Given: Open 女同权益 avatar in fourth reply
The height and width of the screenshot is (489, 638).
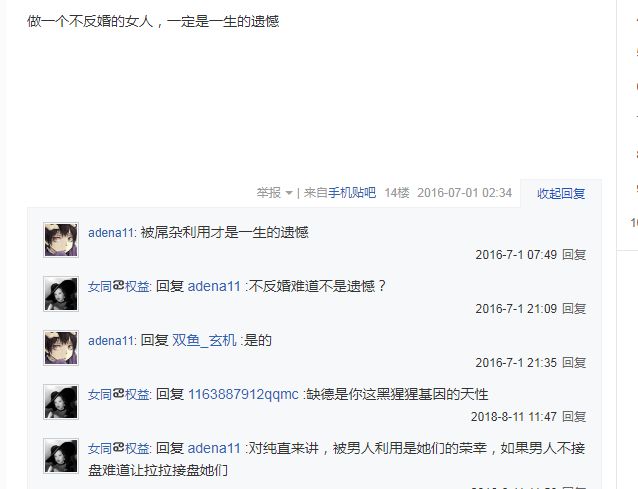Looking at the screenshot, I should (61, 402).
